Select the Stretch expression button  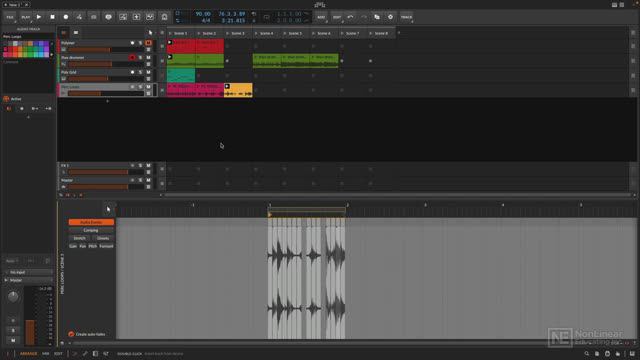click(x=80, y=238)
